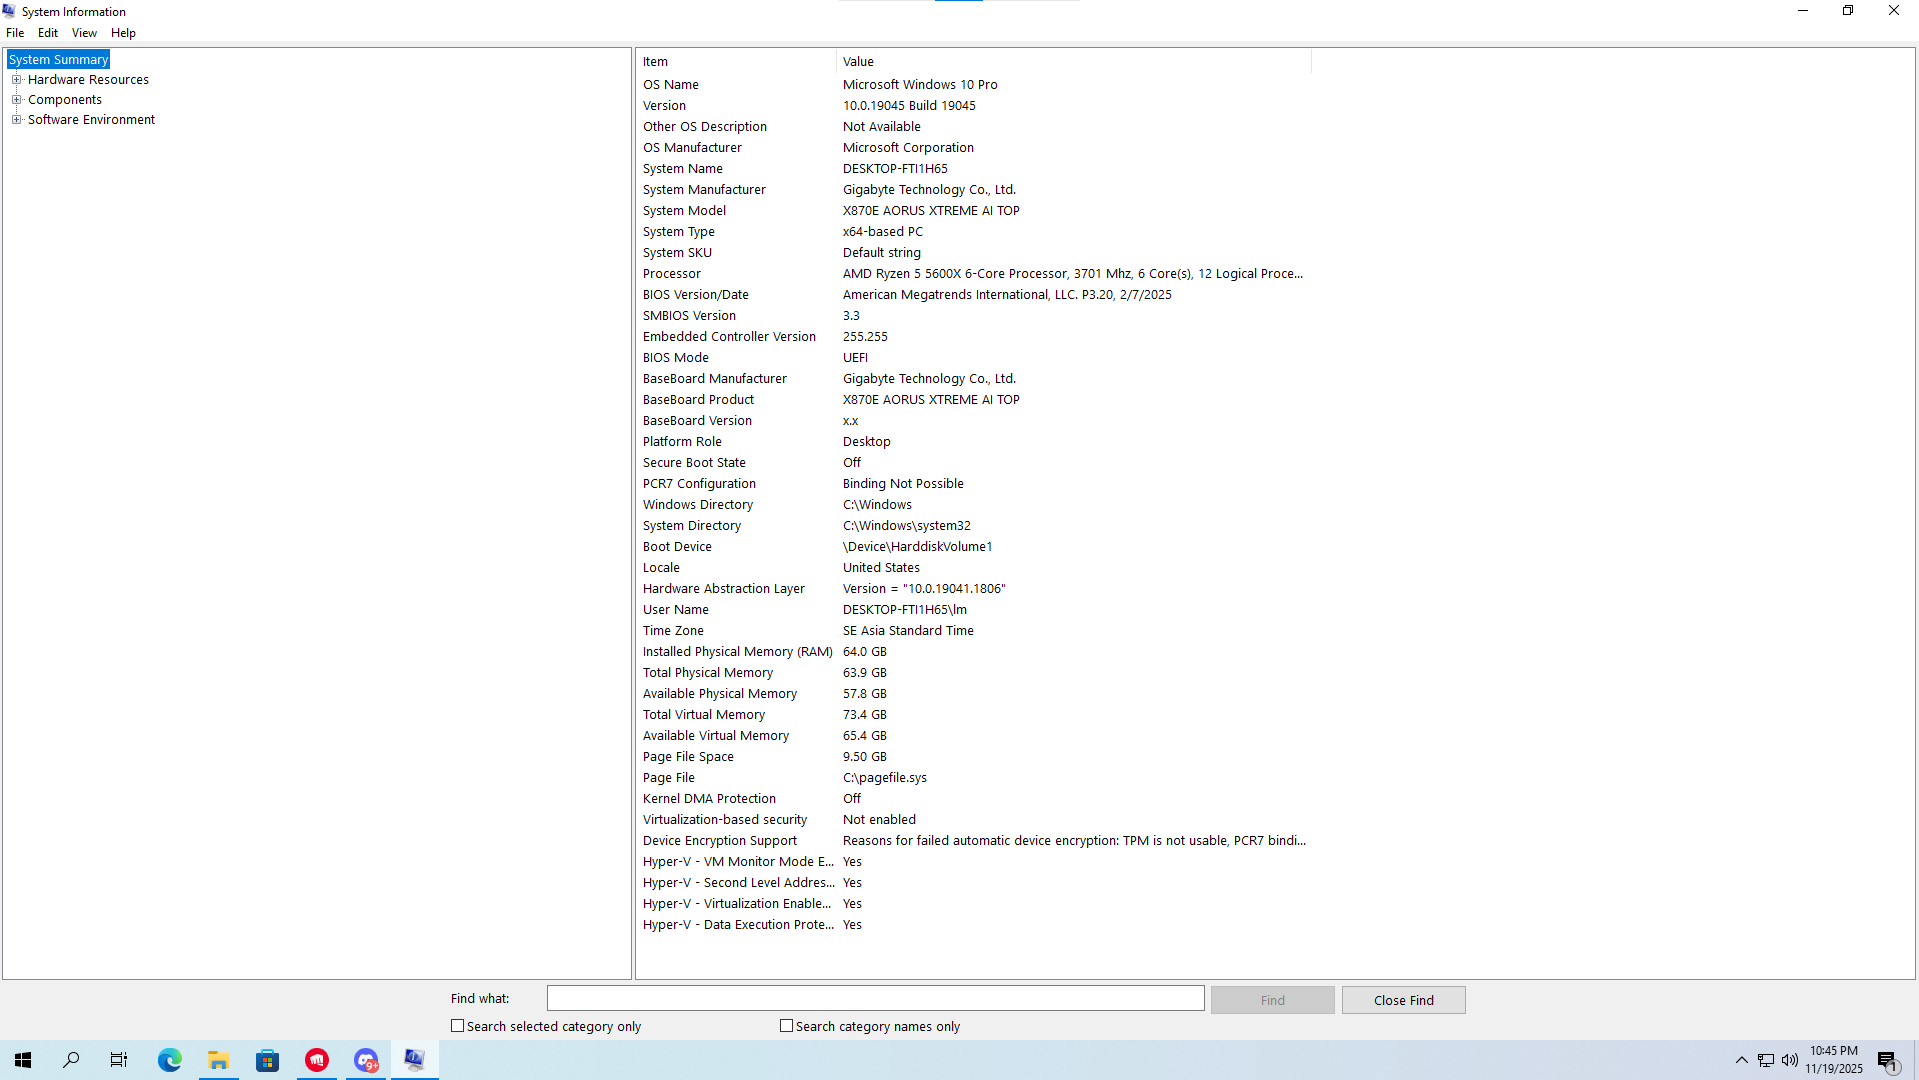Screen dimensions: 1919x1080
Task: Open the File menu
Action: click(15, 33)
